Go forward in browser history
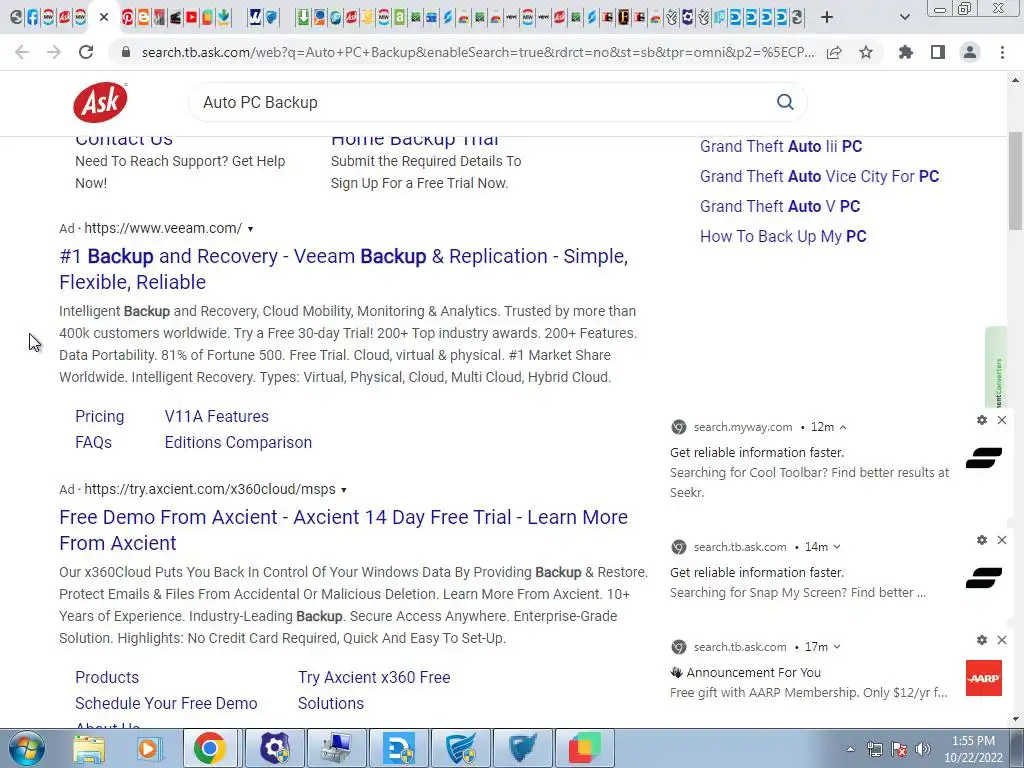Screen dimensions: 1024x768 [54, 52]
